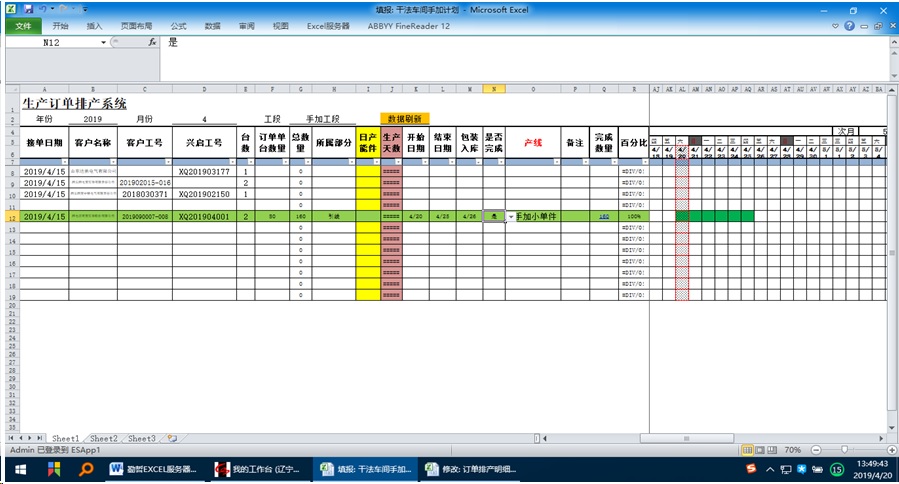
Task: Open dropdown arrow beside cell N12
Action: [x=510, y=216]
